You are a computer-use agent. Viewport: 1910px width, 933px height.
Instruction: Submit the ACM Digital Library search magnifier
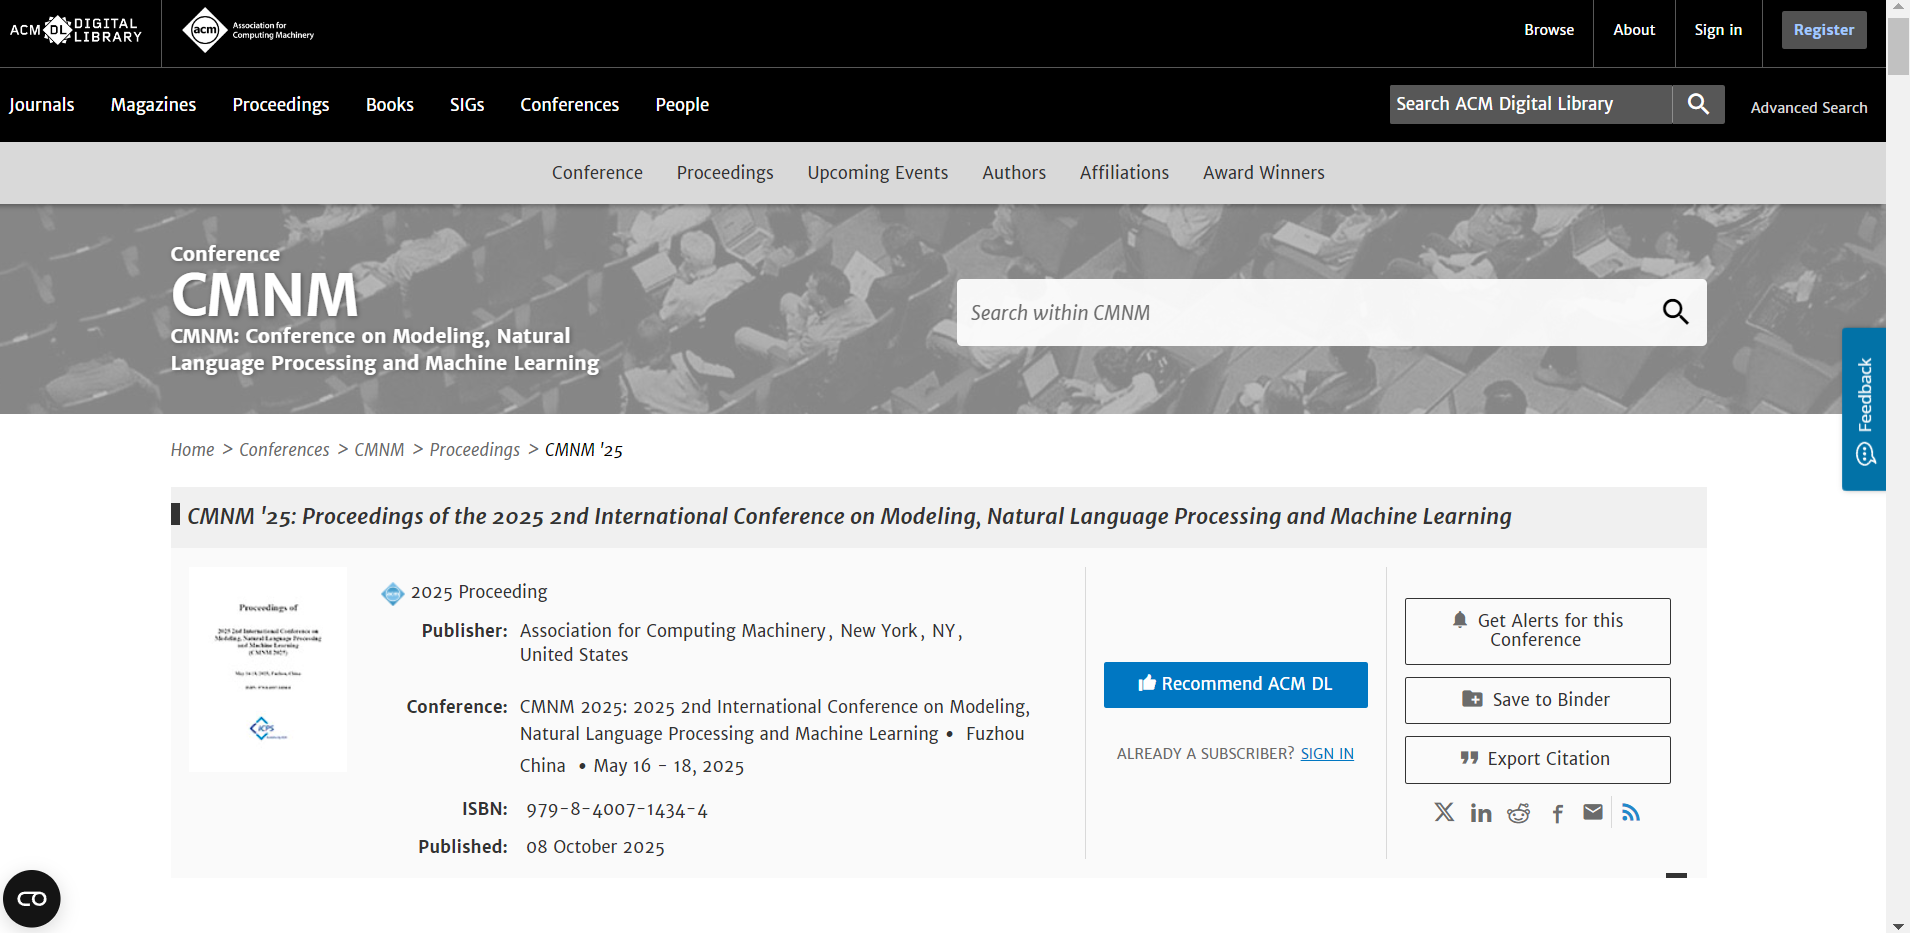coord(1698,104)
